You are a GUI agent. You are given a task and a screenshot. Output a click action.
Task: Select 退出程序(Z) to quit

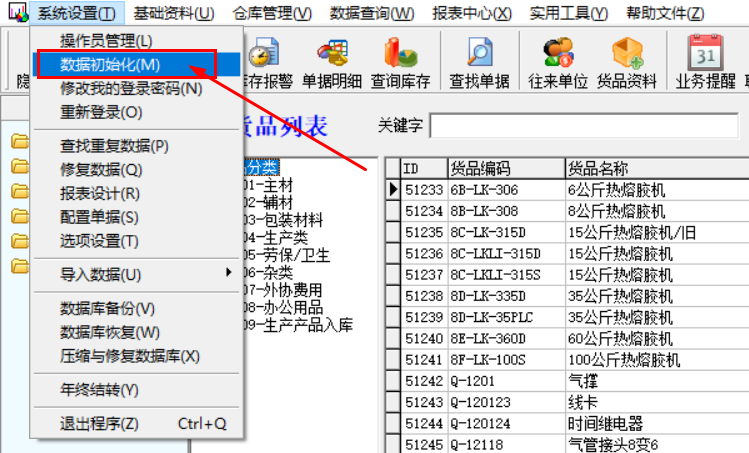[137, 424]
